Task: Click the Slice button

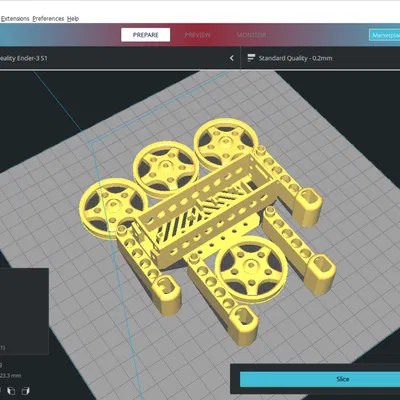Action: (320, 379)
